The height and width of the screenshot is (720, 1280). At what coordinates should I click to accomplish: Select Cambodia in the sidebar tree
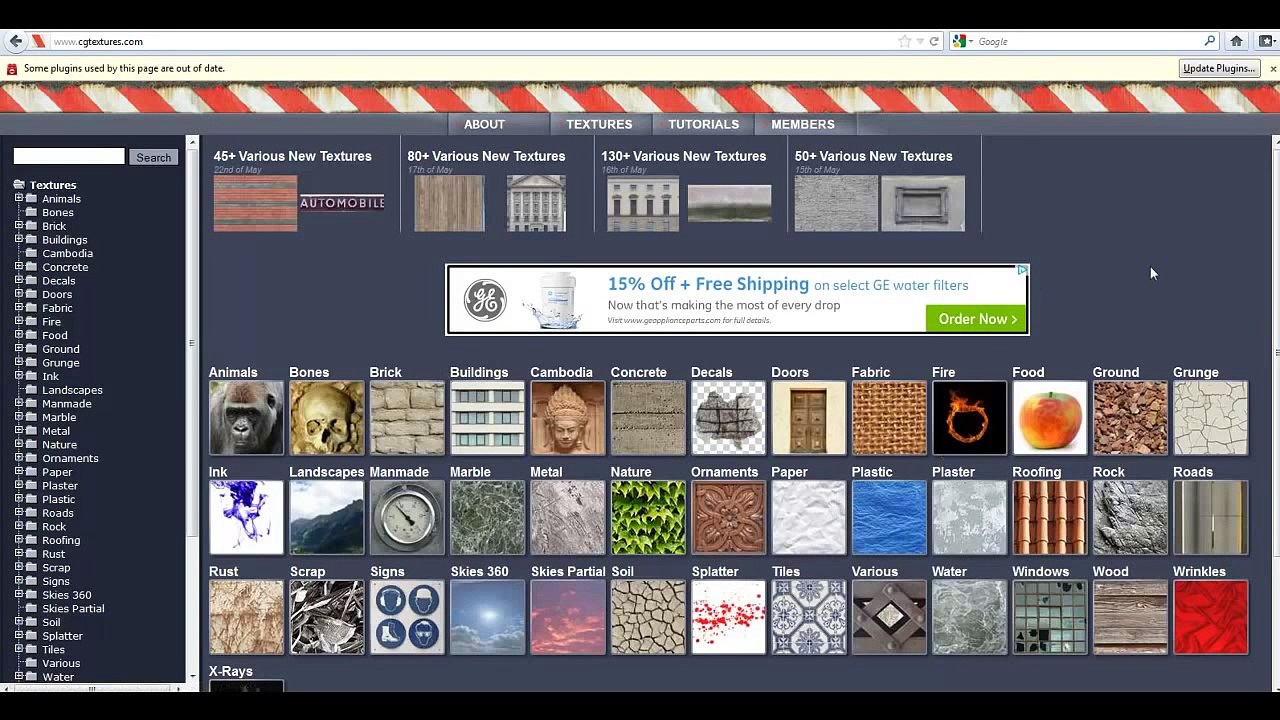pos(67,253)
